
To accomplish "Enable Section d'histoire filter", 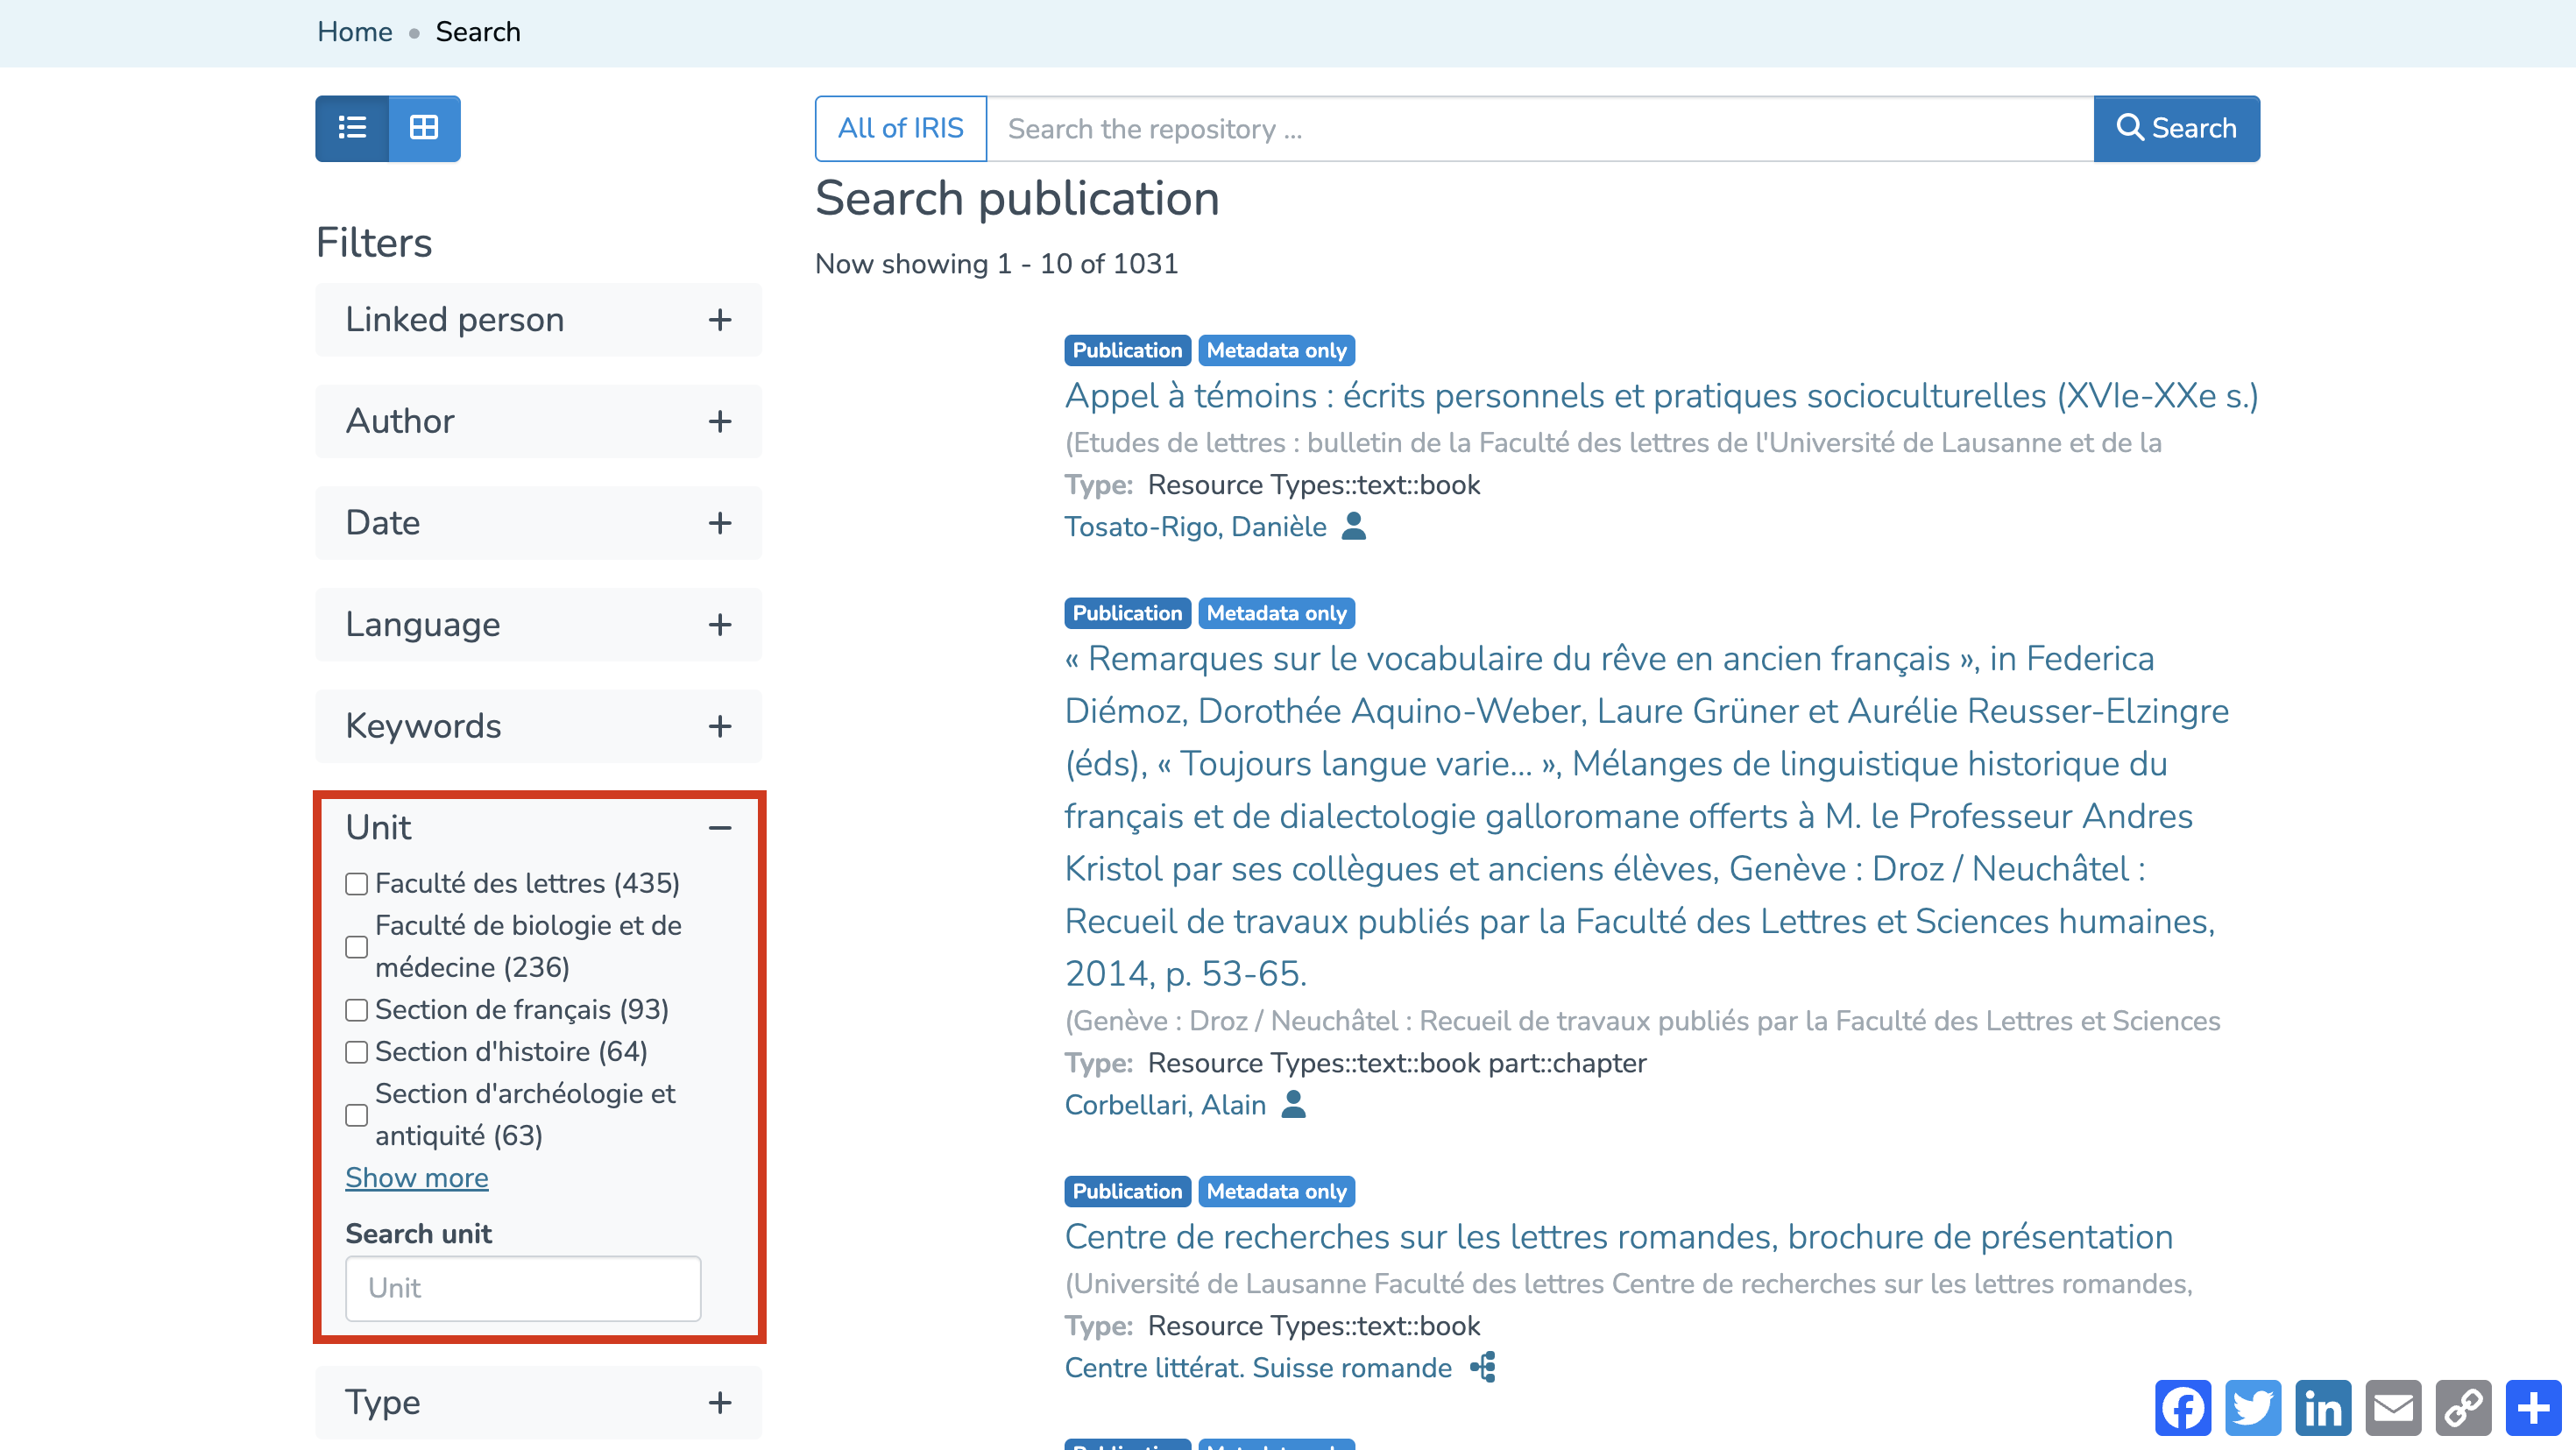I will 357,1052.
